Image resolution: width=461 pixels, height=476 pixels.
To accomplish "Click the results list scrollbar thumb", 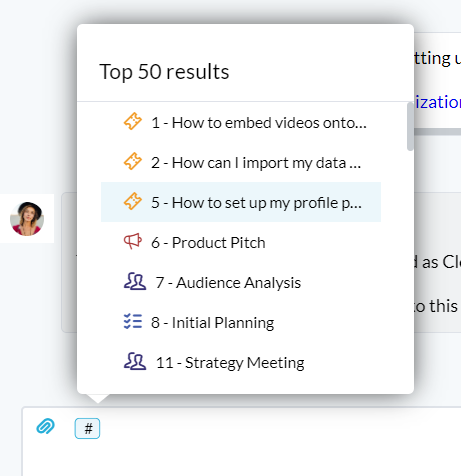I will [410, 127].
